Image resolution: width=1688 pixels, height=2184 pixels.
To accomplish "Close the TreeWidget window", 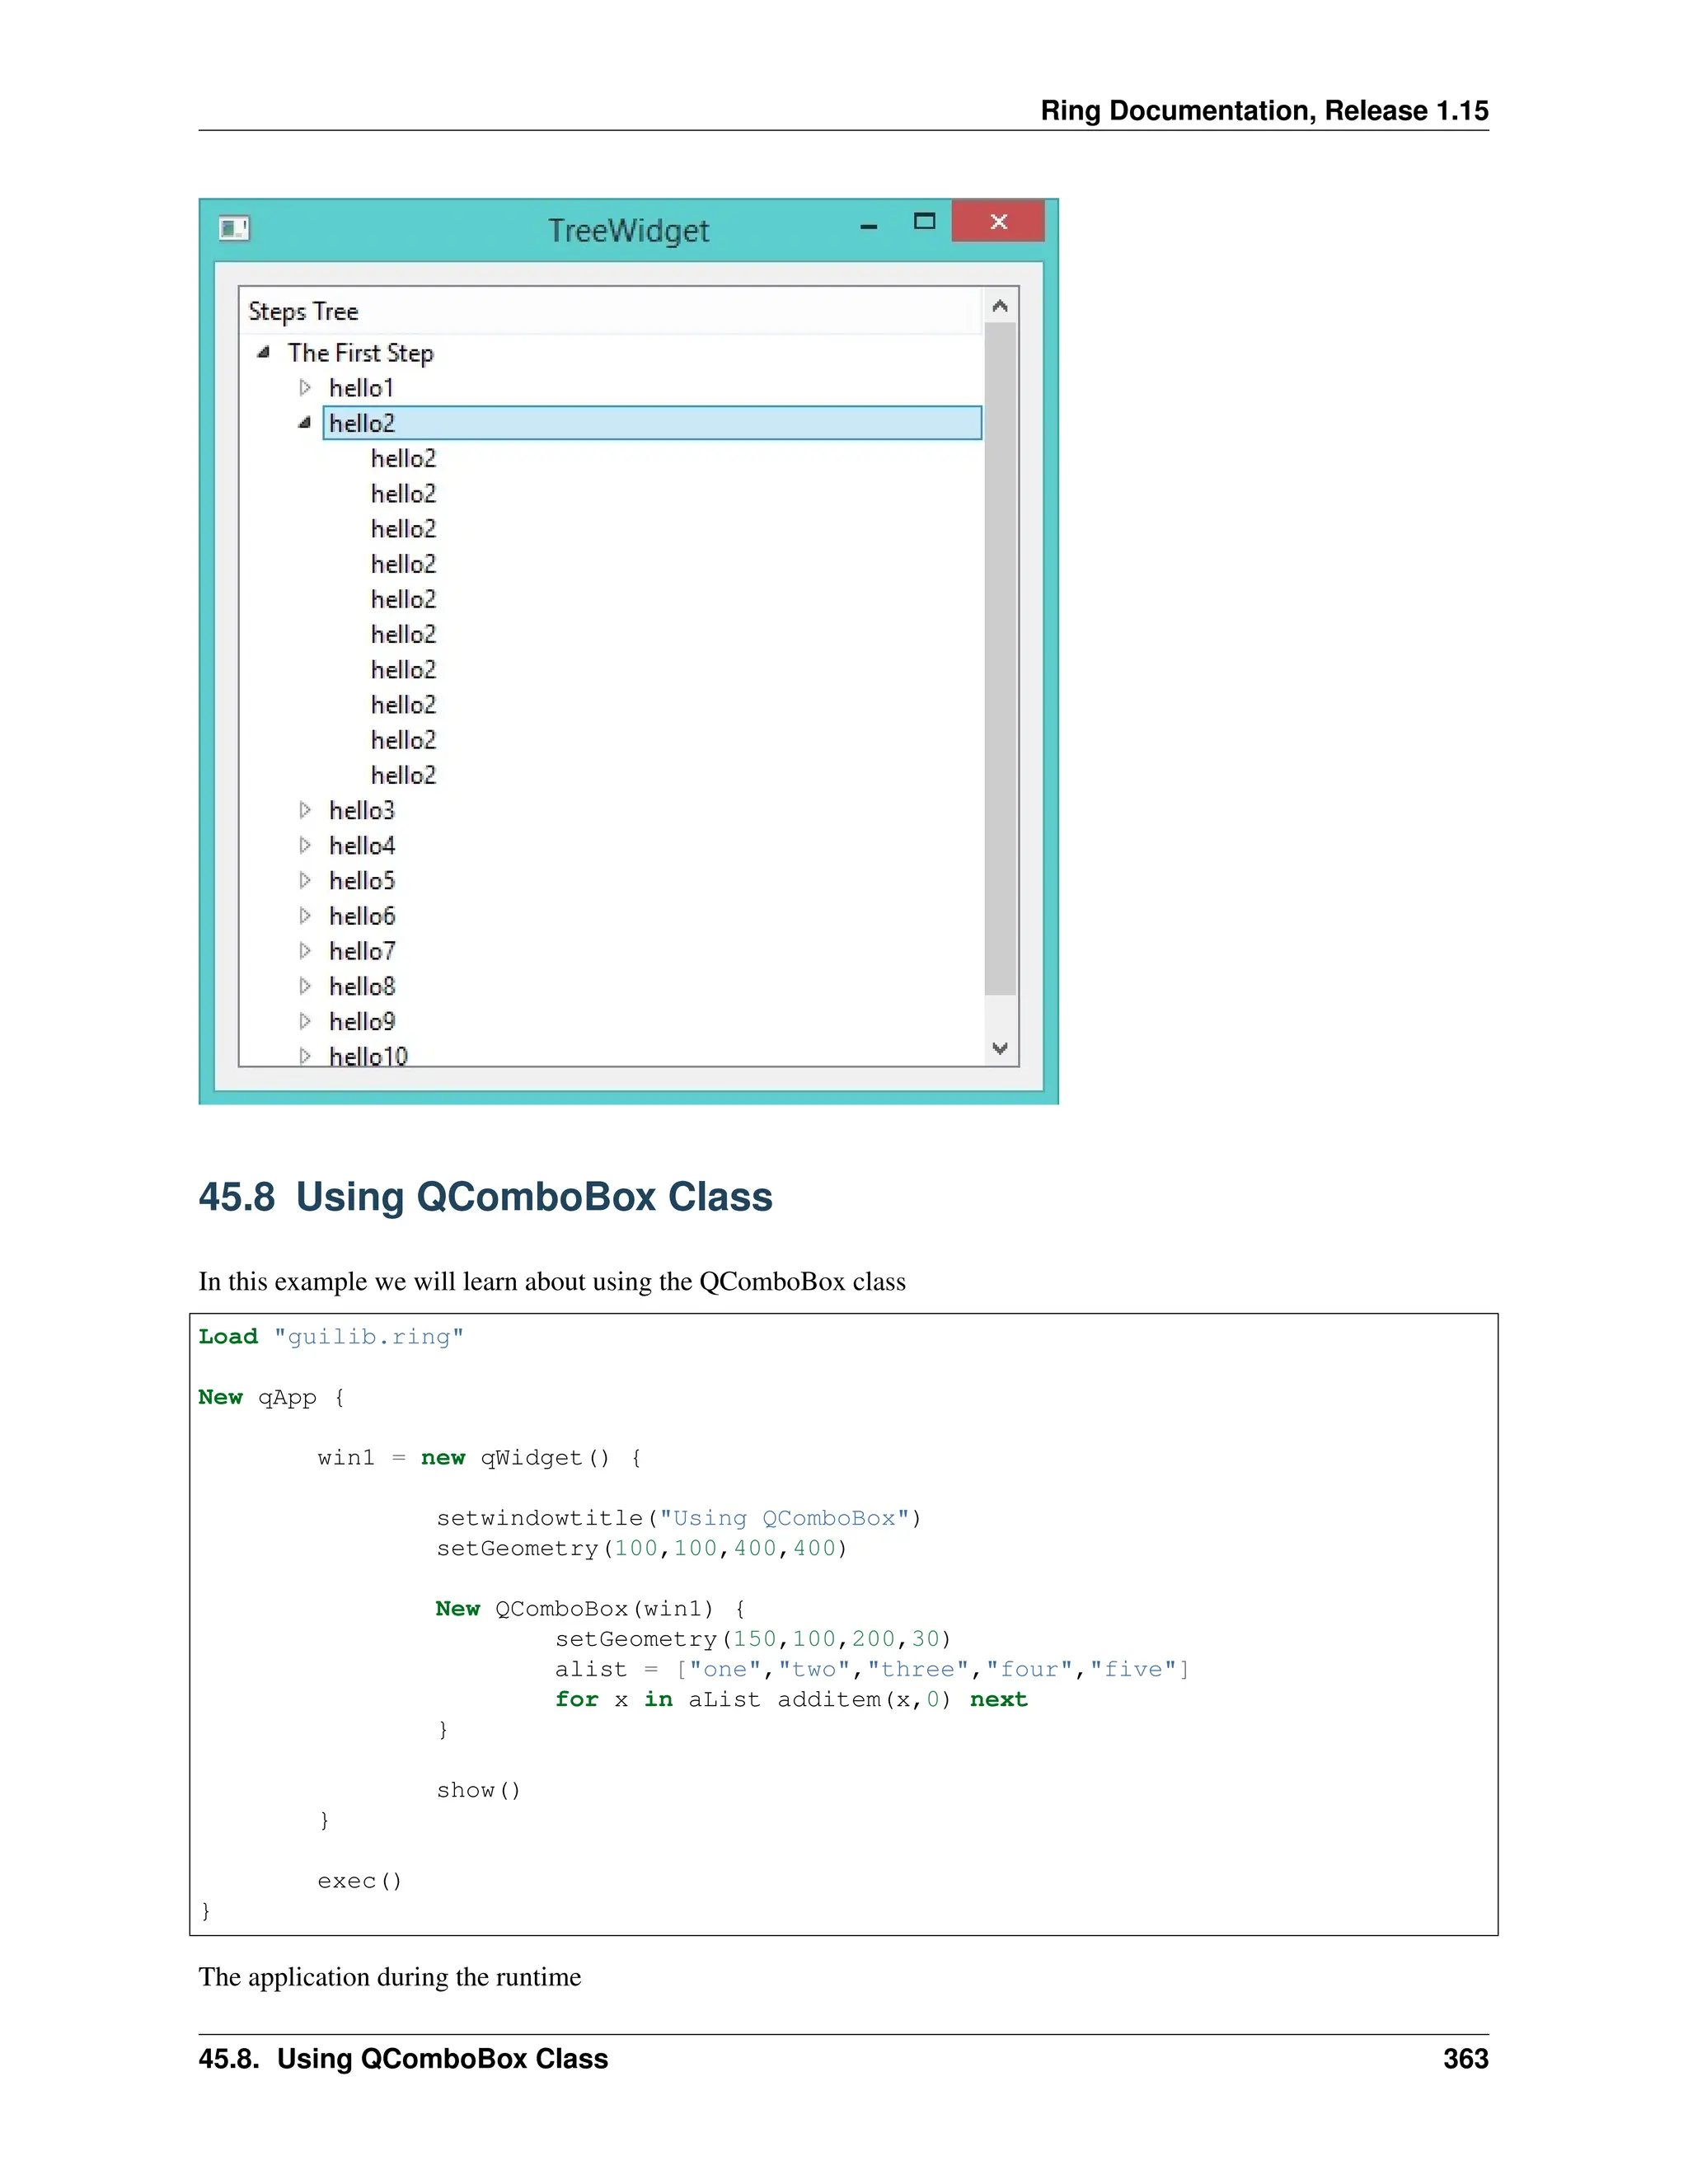I will 998,221.
